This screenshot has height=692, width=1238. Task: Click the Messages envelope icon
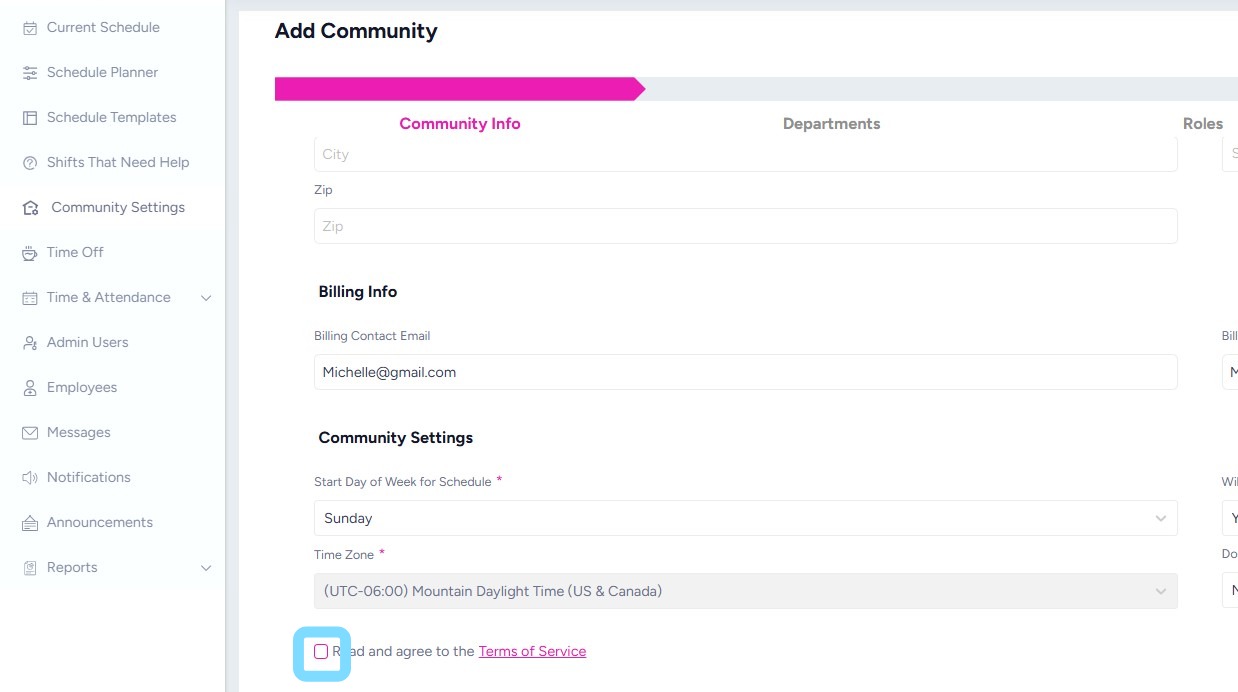30,433
